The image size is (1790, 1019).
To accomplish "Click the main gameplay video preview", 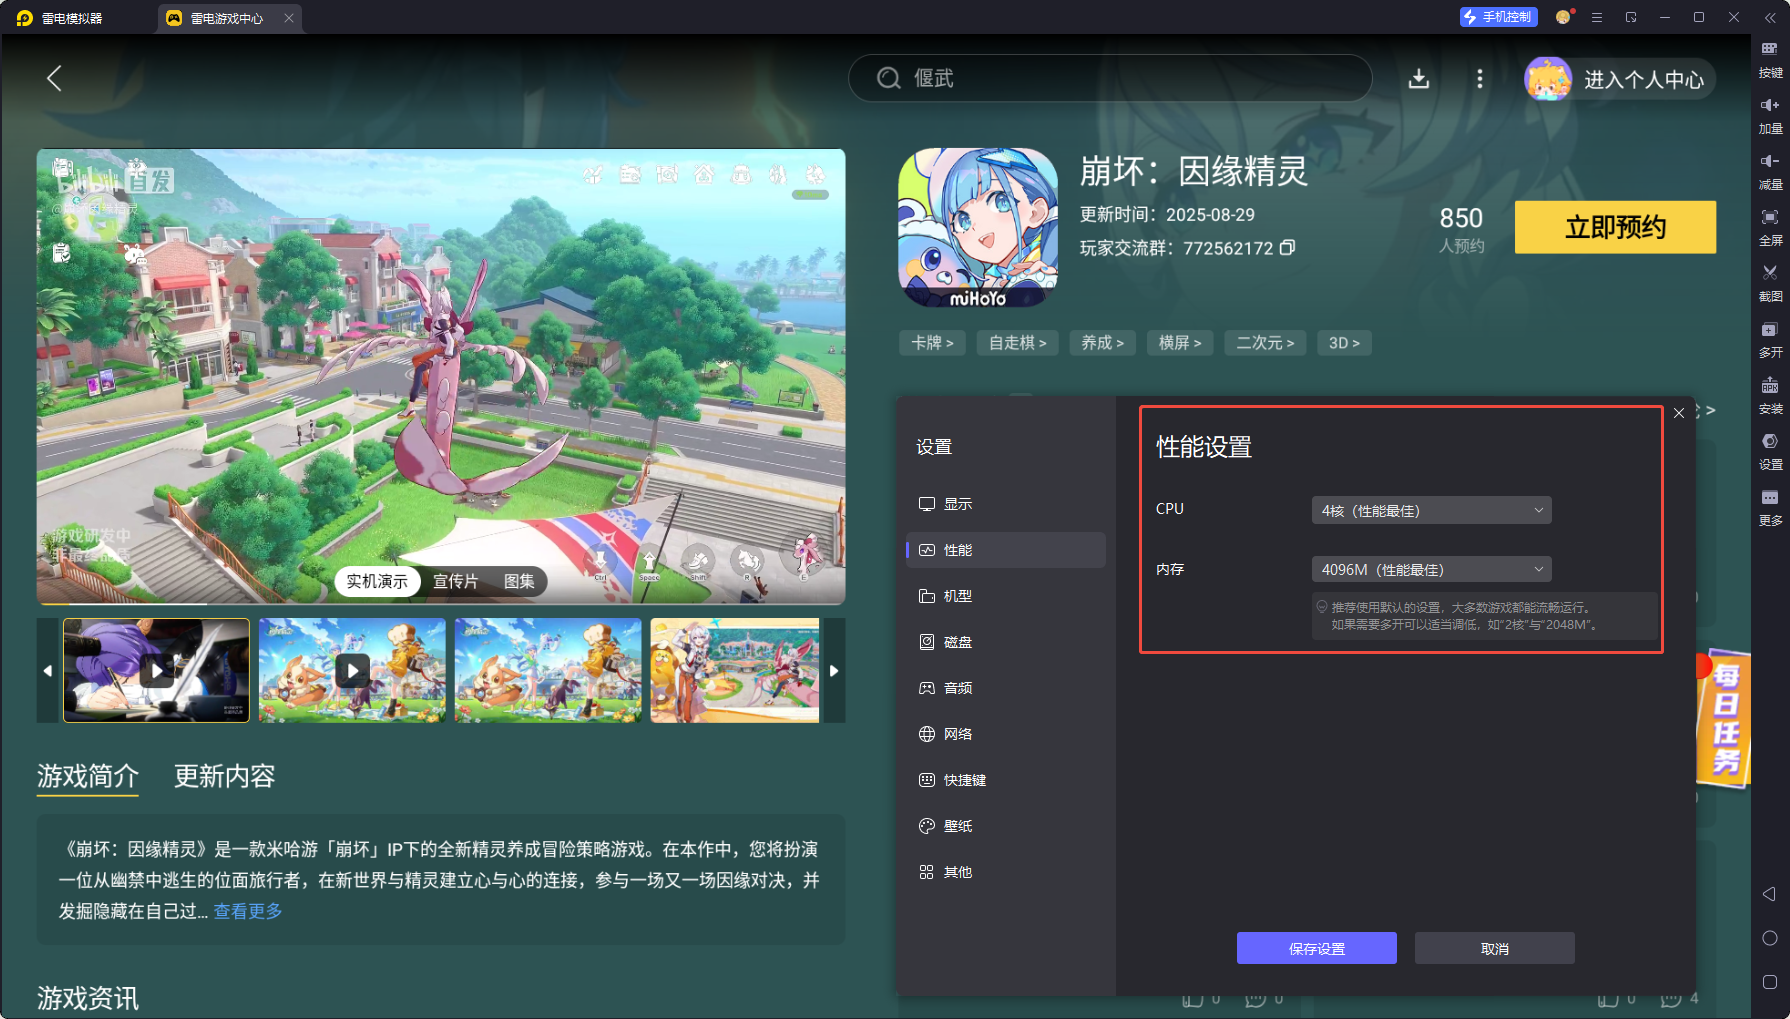I will (441, 376).
